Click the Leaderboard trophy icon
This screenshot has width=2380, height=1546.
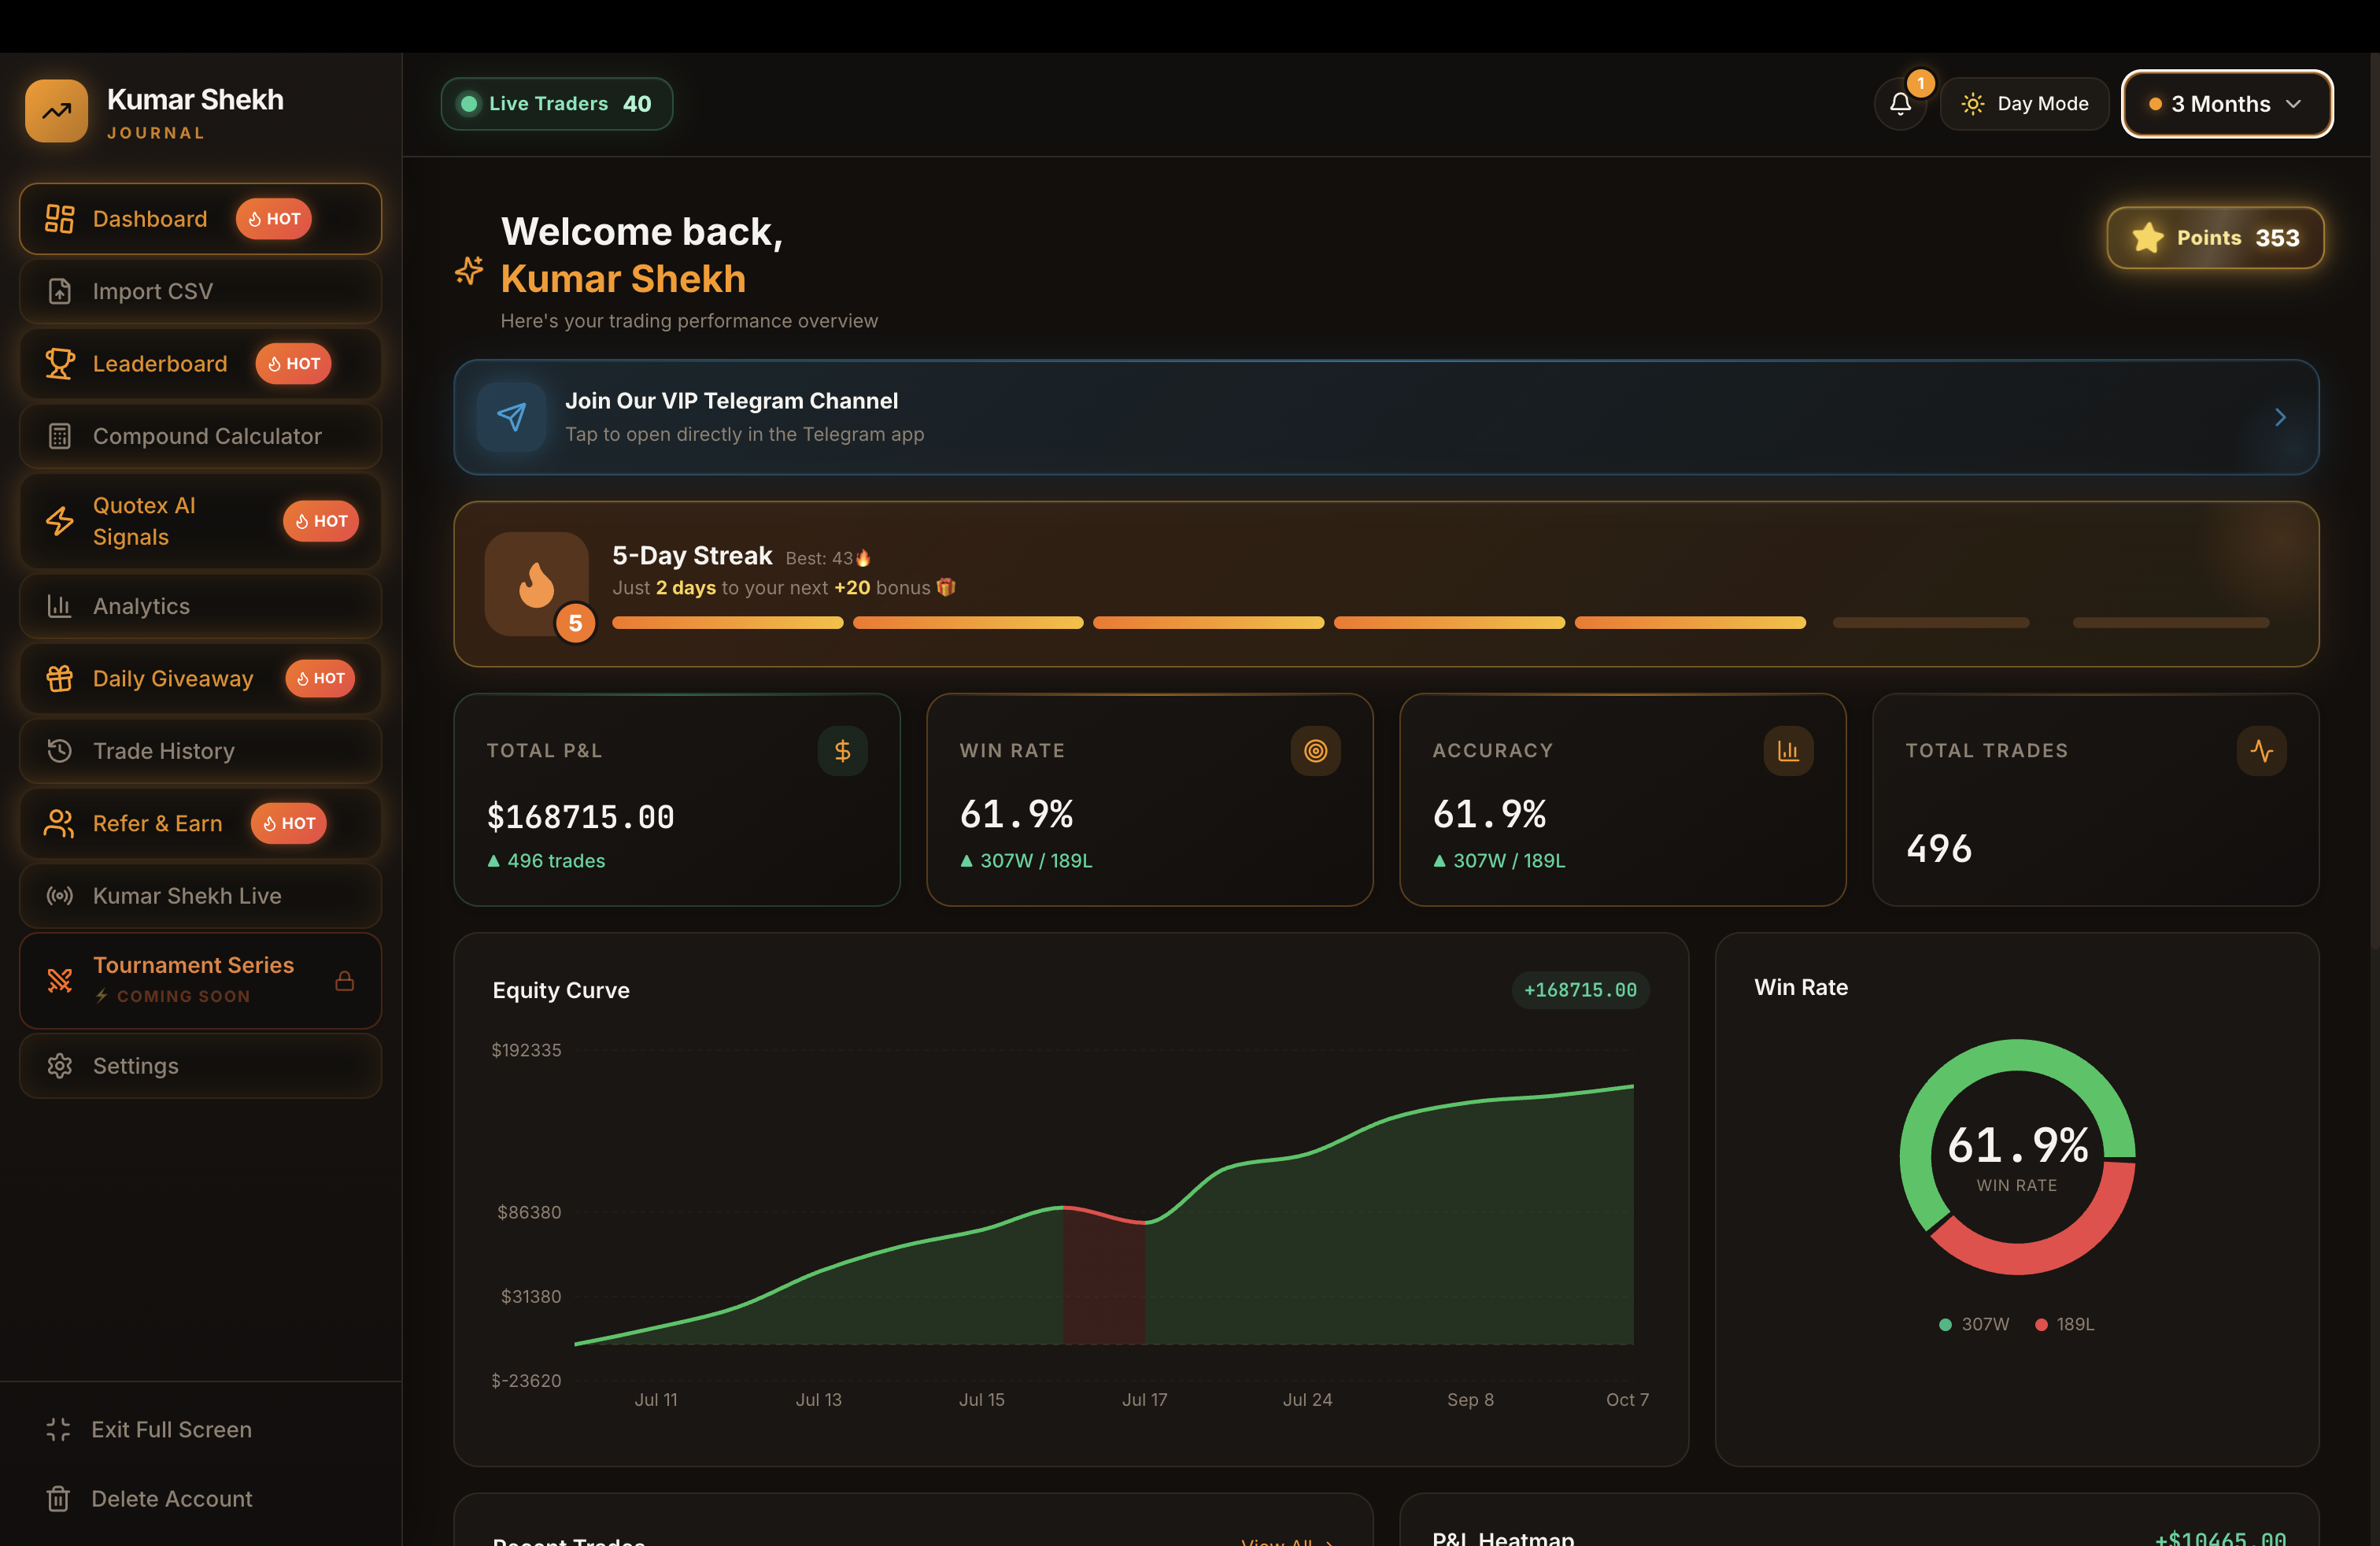(60, 364)
